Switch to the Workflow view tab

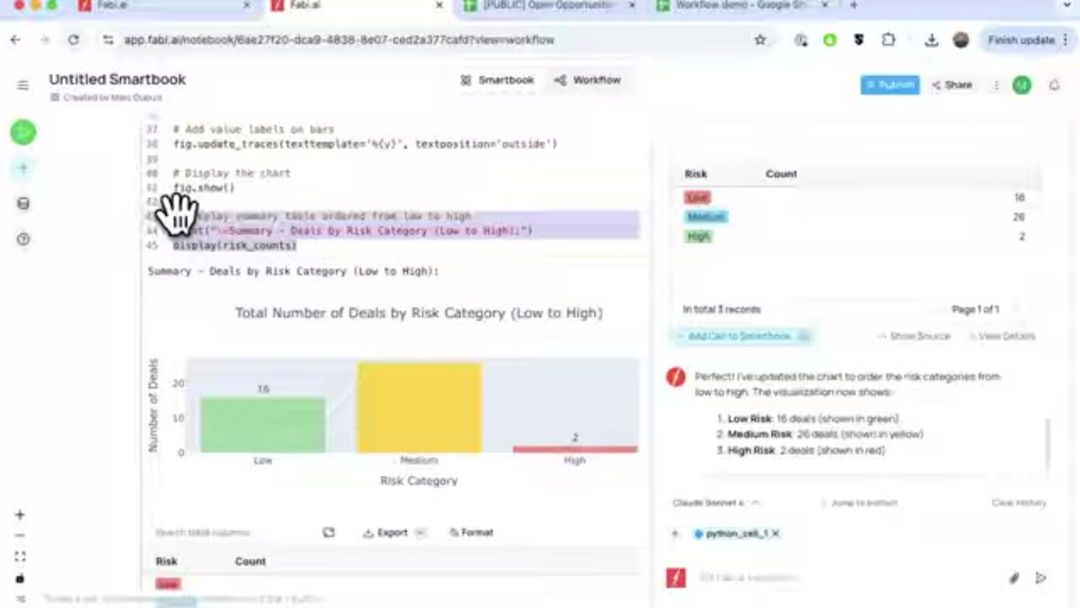pyautogui.click(x=588, y=80)
